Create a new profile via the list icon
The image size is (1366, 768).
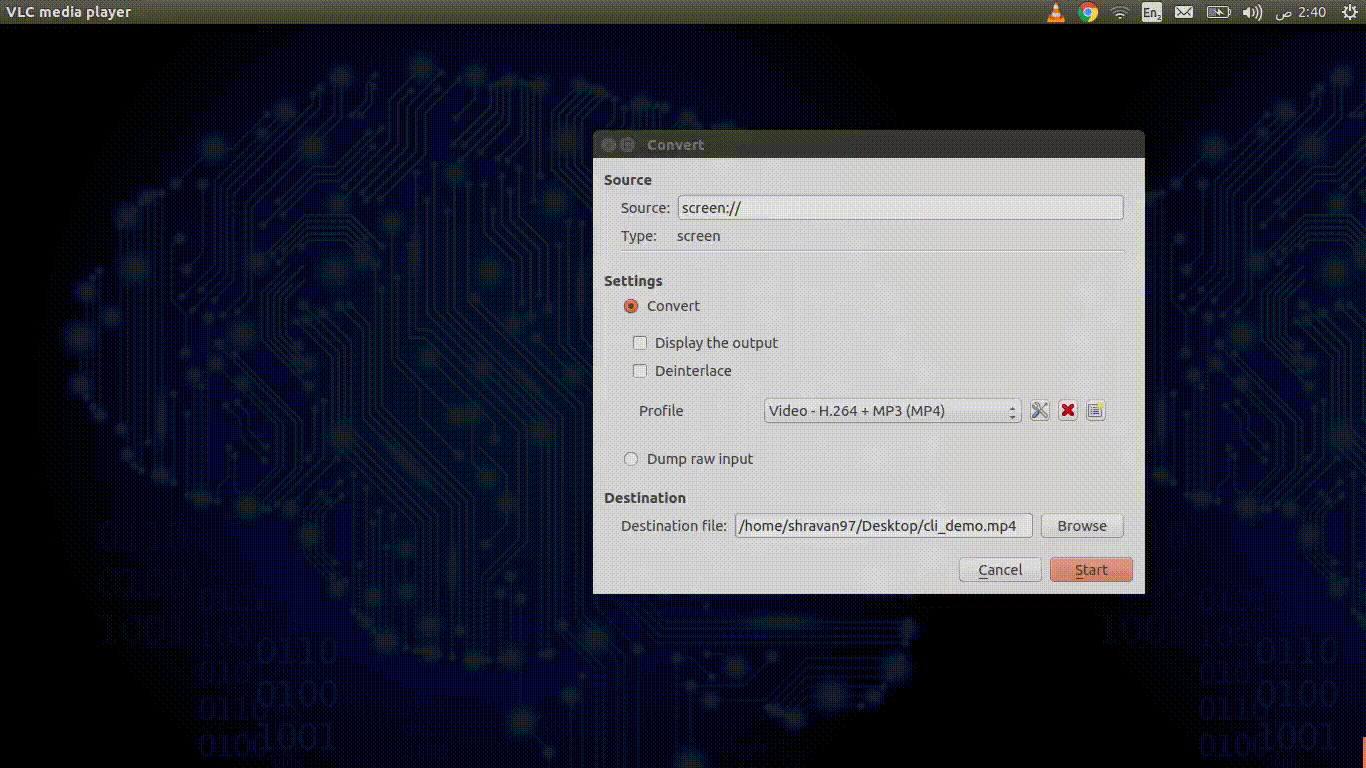(x=1096, y=411)
